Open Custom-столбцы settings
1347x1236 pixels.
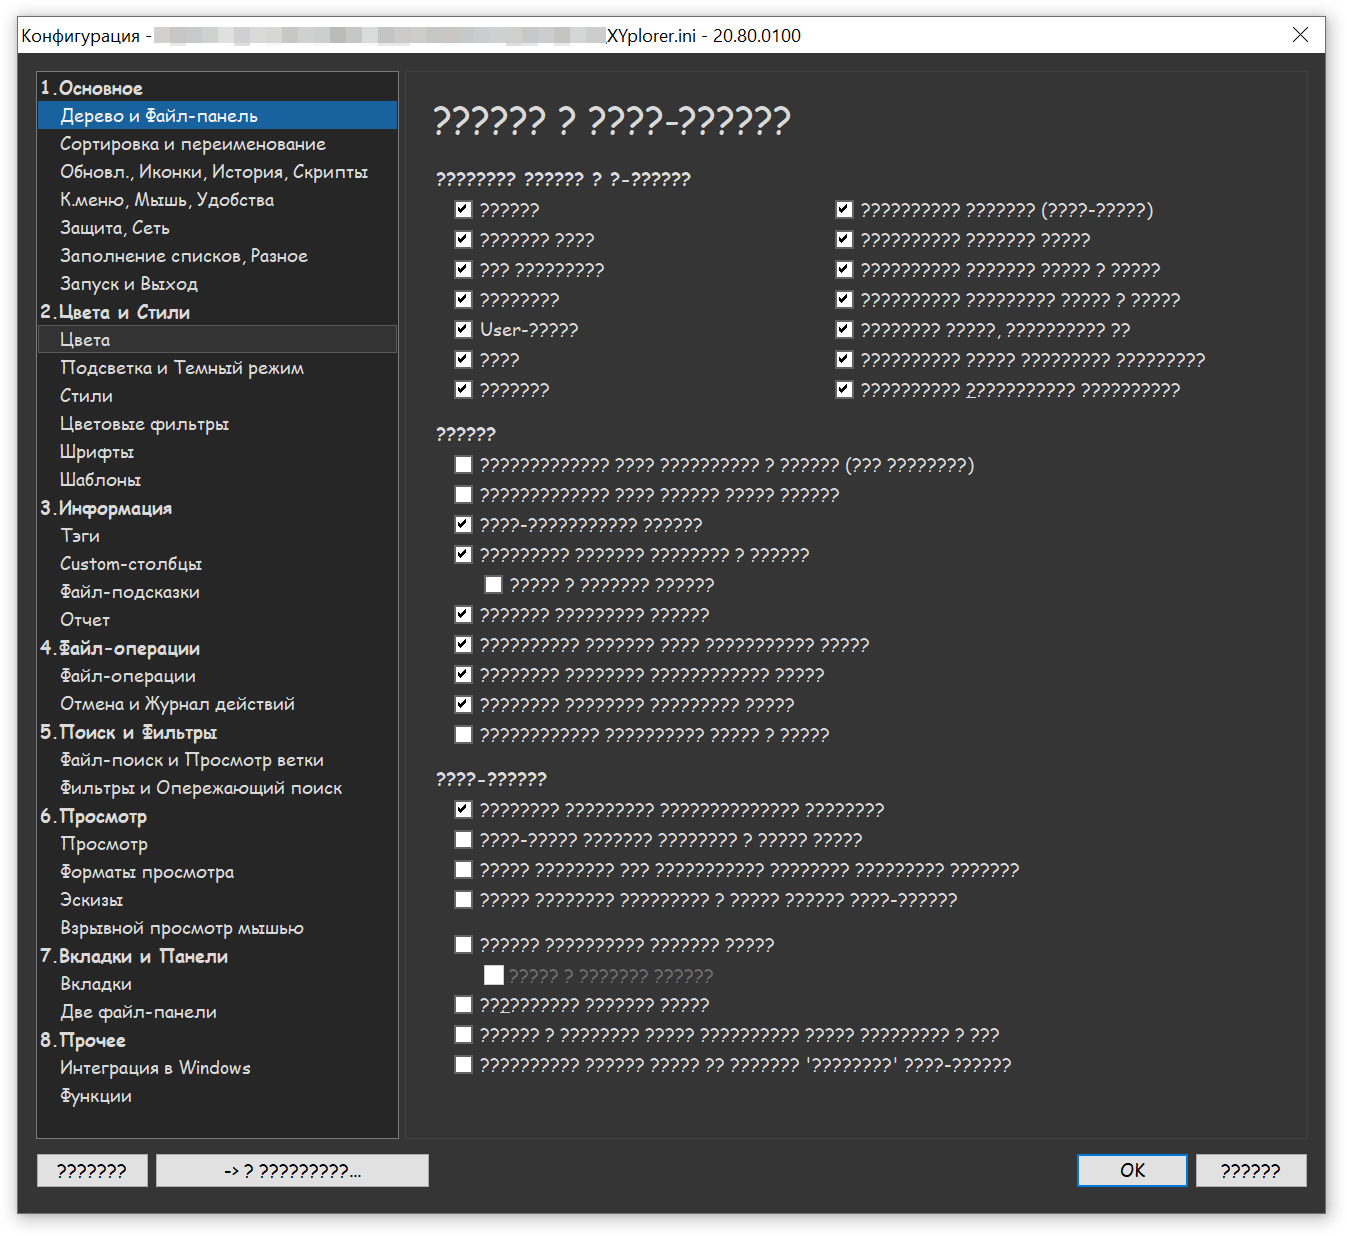coord(130,564)
